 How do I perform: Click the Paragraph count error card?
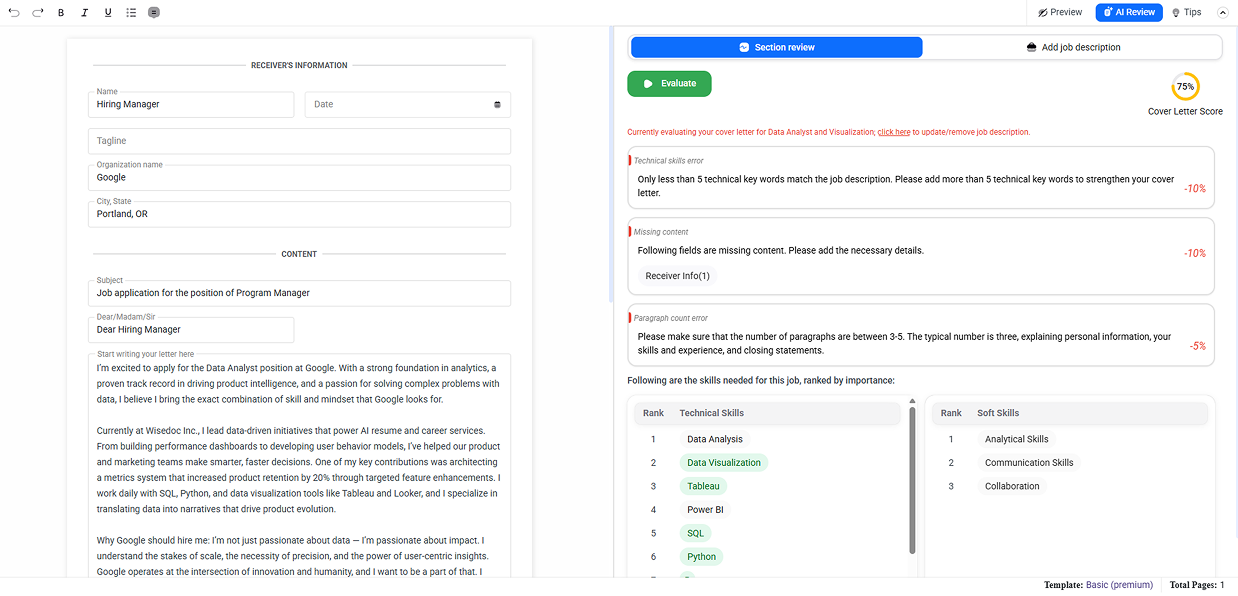pos(921,335)
